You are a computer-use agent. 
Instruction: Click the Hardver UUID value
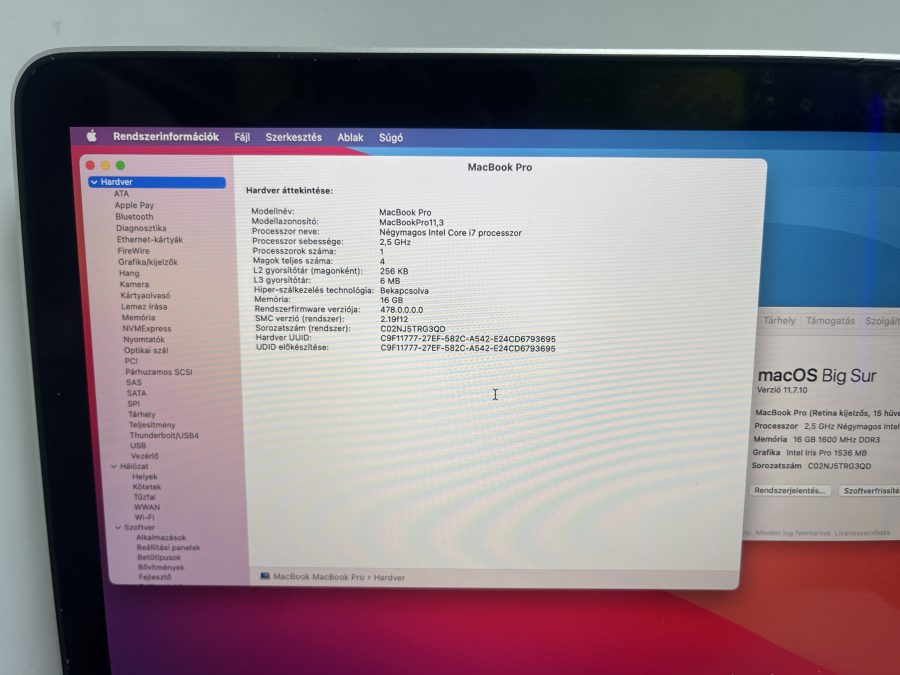coord(468,339)
